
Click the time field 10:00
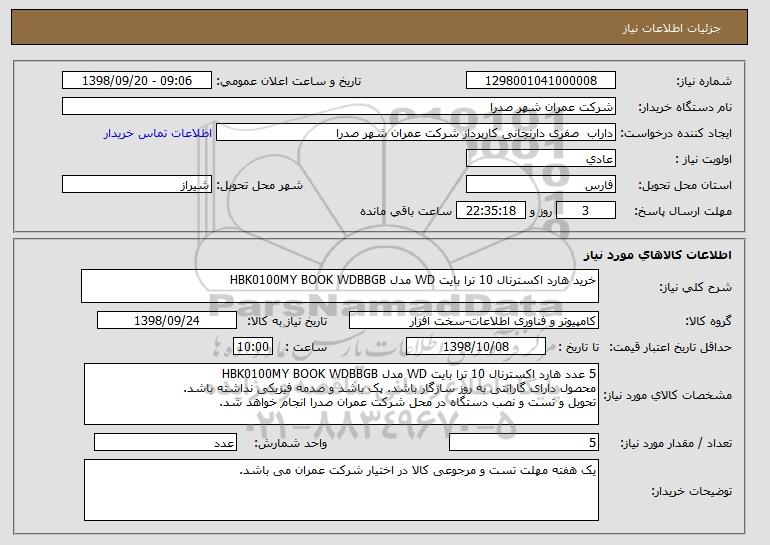253,347
